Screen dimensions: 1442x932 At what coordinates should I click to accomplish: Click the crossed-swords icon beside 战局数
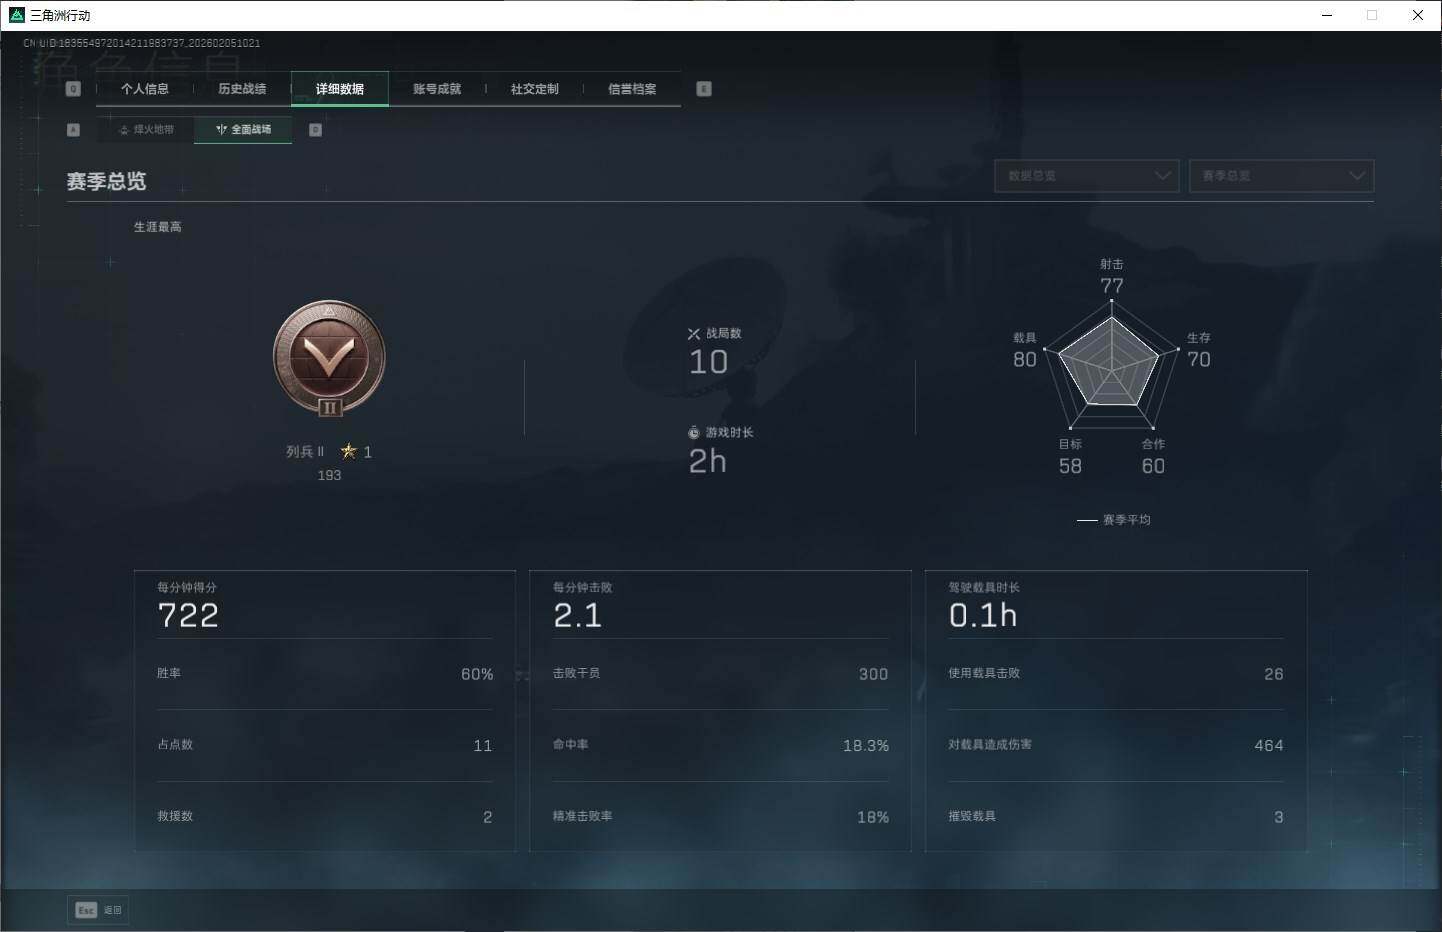tap(694, 334)
